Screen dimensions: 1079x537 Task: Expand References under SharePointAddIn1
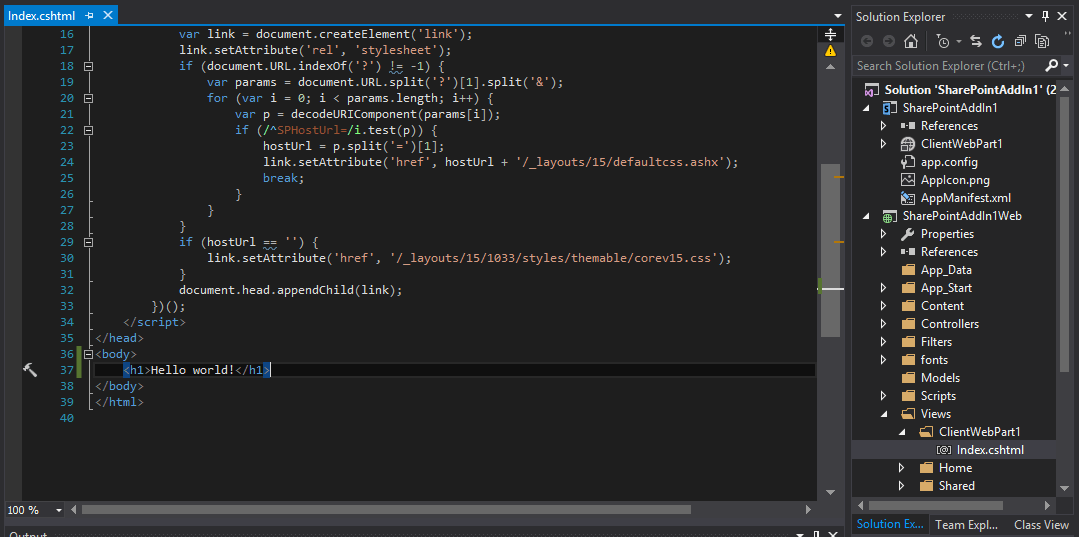click(884, 126)
